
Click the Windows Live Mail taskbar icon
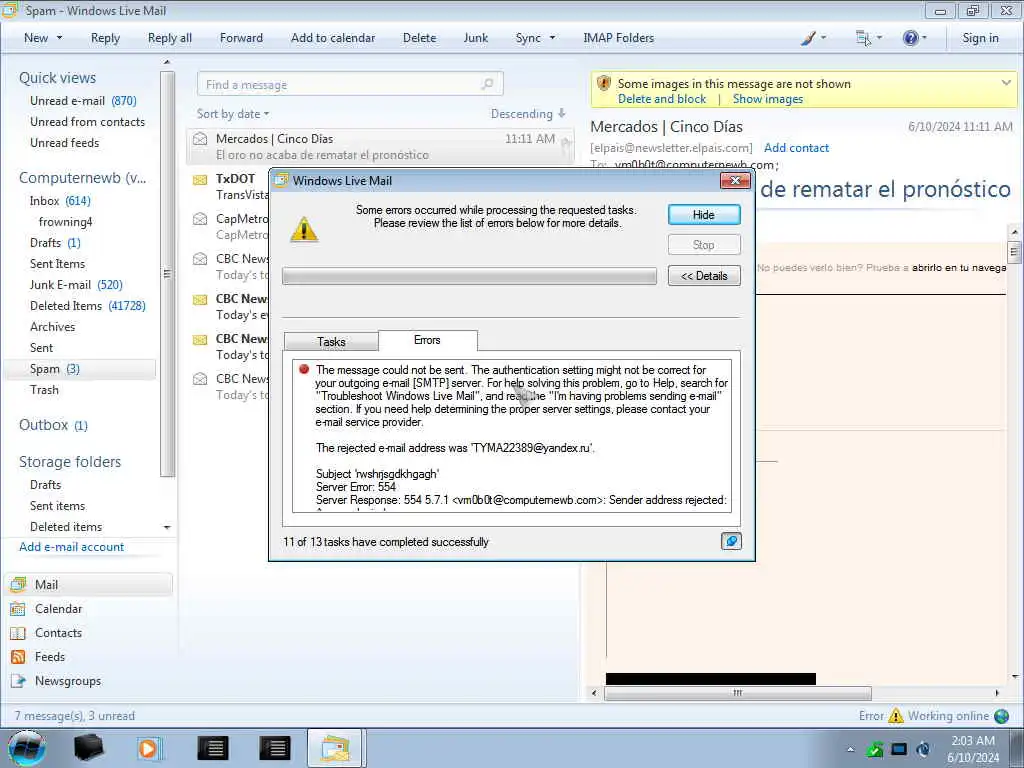click(x=334, y=748)
